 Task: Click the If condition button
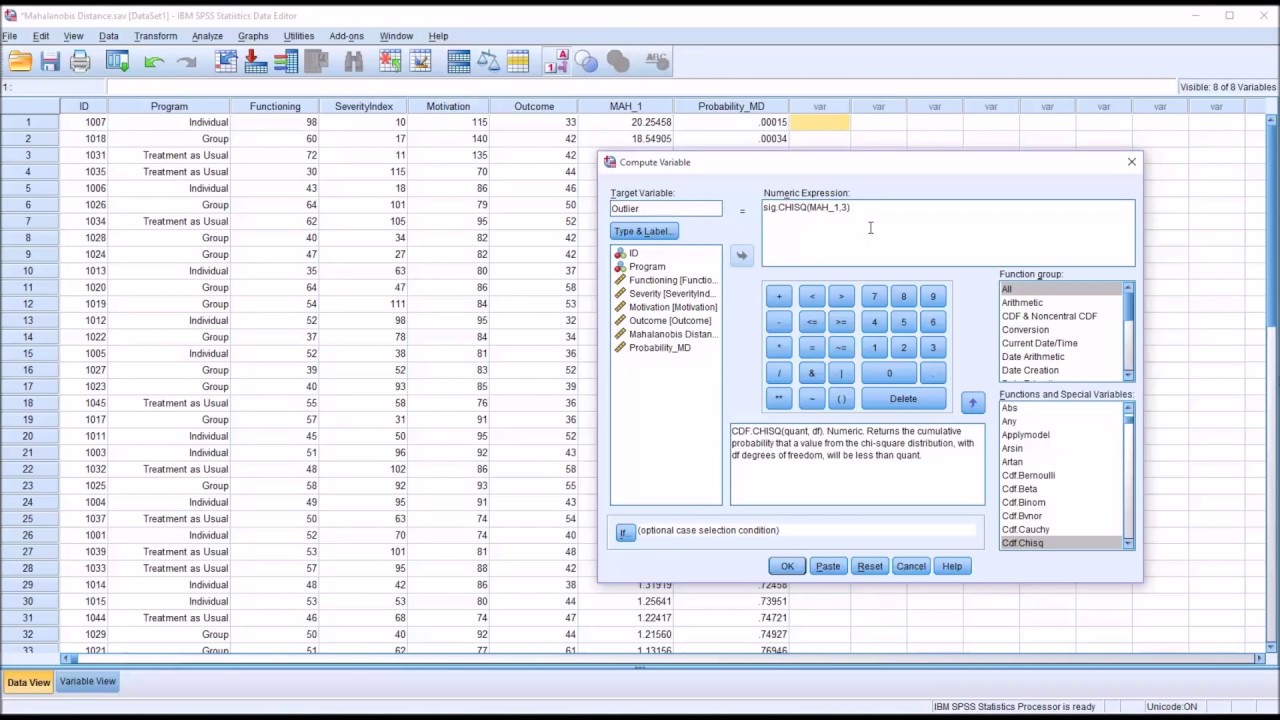coord(625,533)
